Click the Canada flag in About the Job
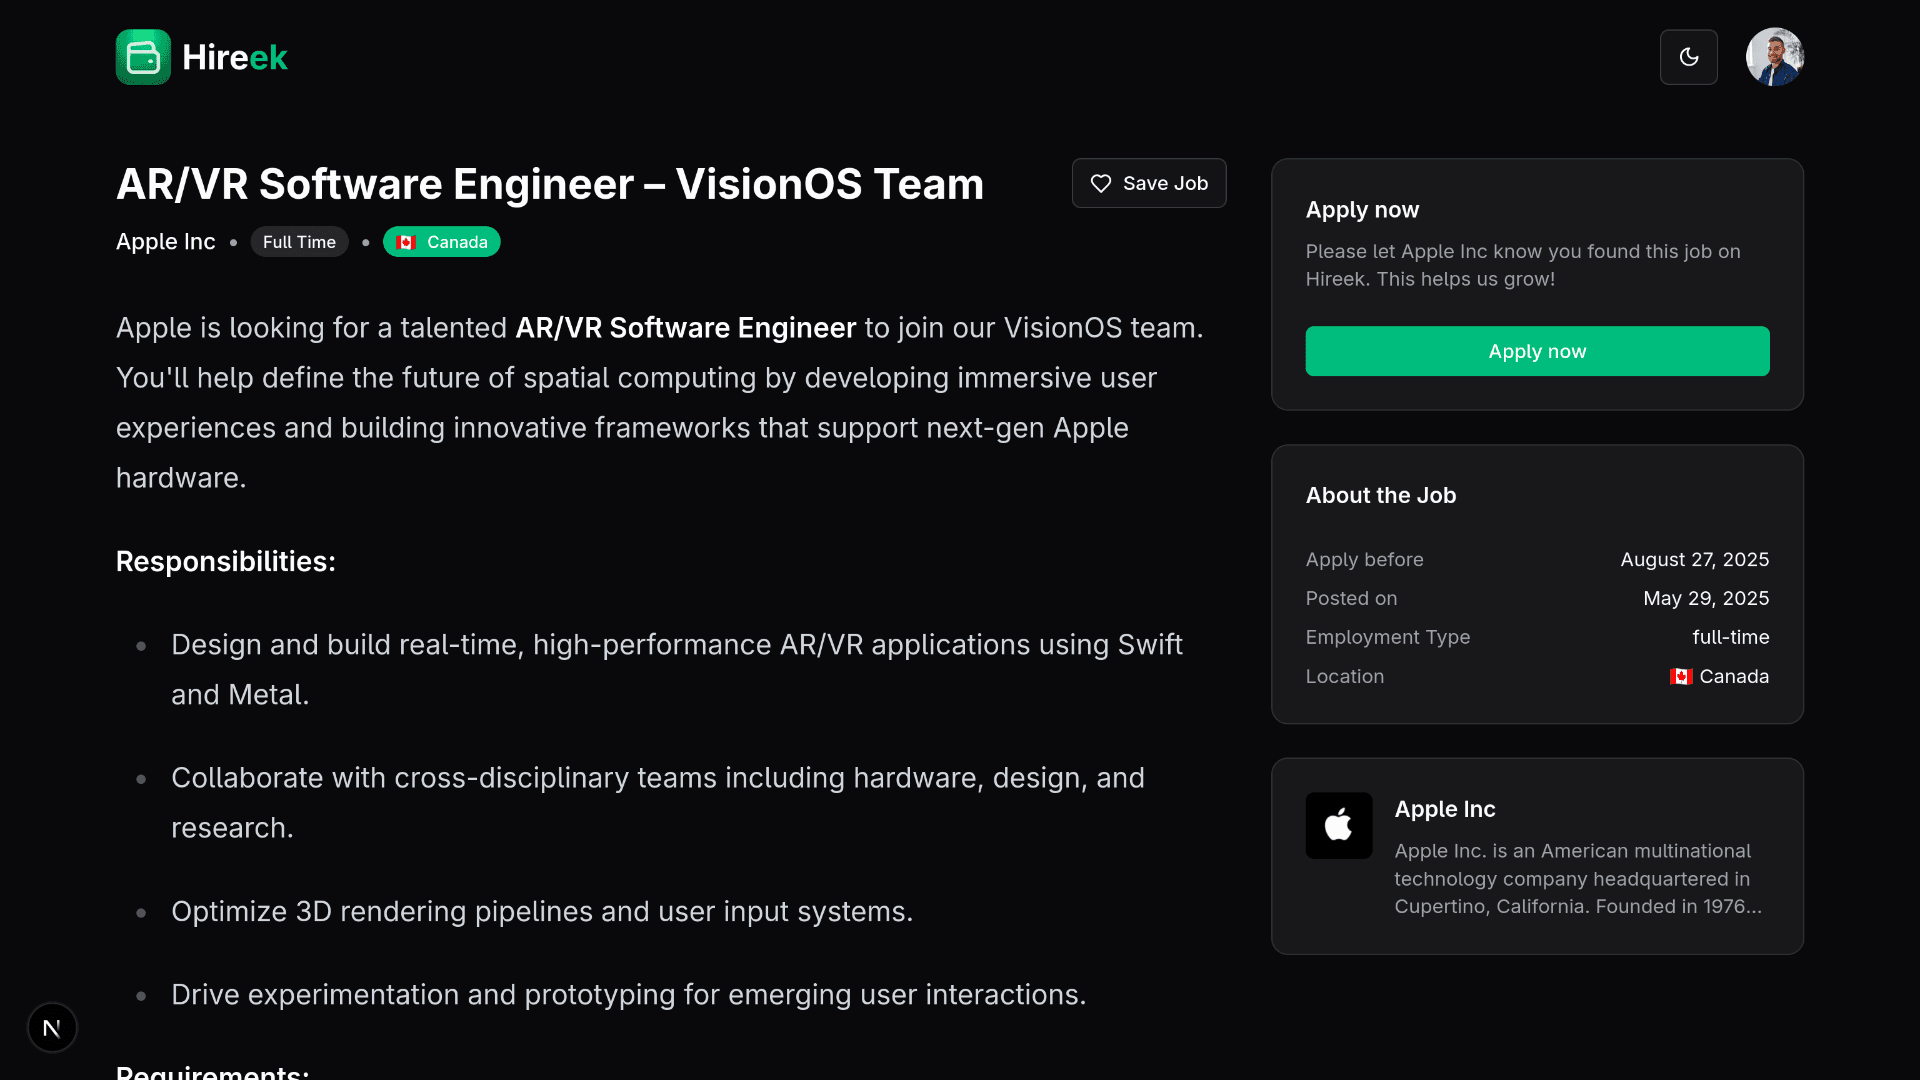This screenshot has width=1920, height=1080. coord(1681,677)
